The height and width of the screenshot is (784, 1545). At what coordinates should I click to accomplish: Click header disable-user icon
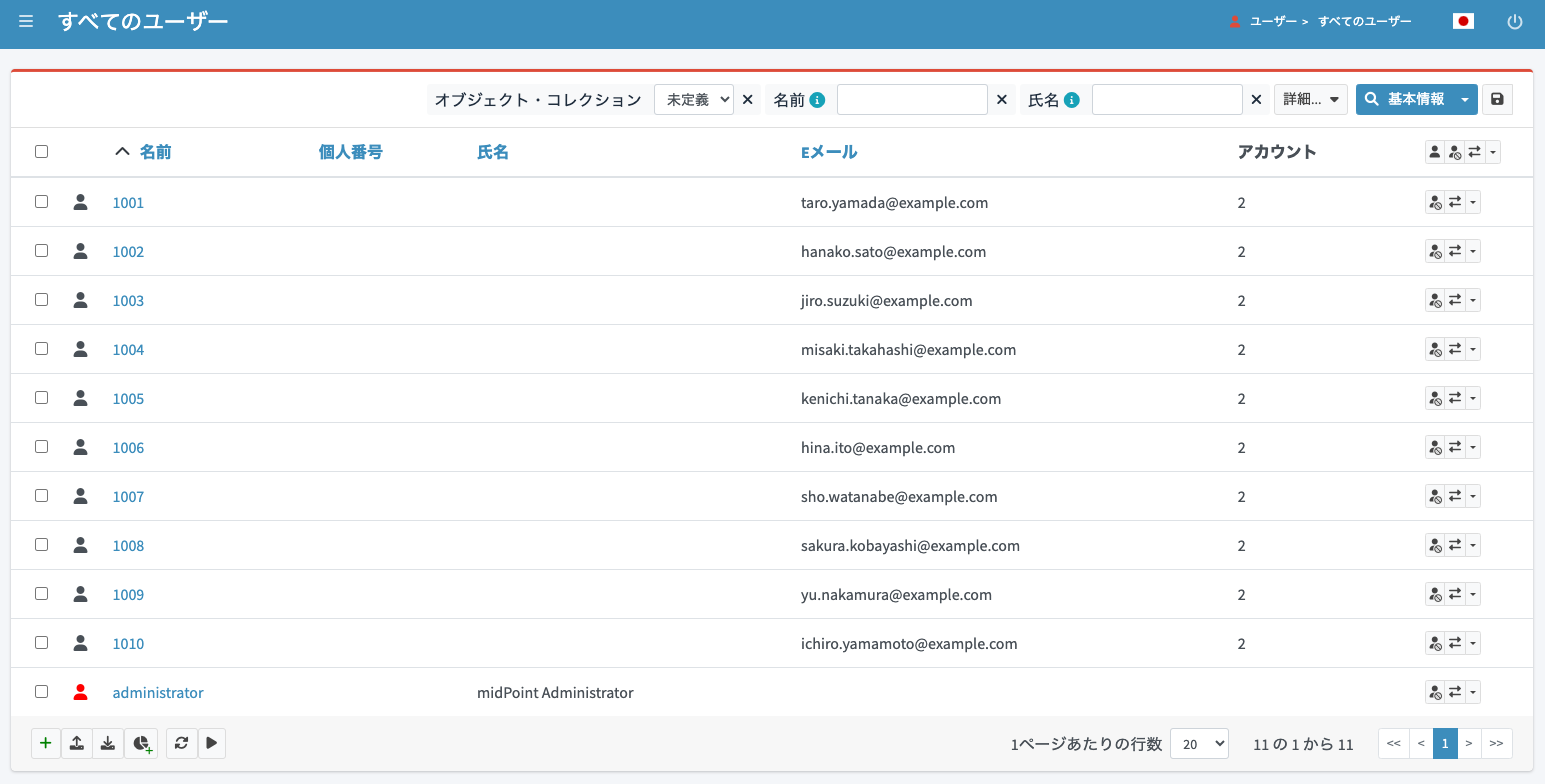1455,152
